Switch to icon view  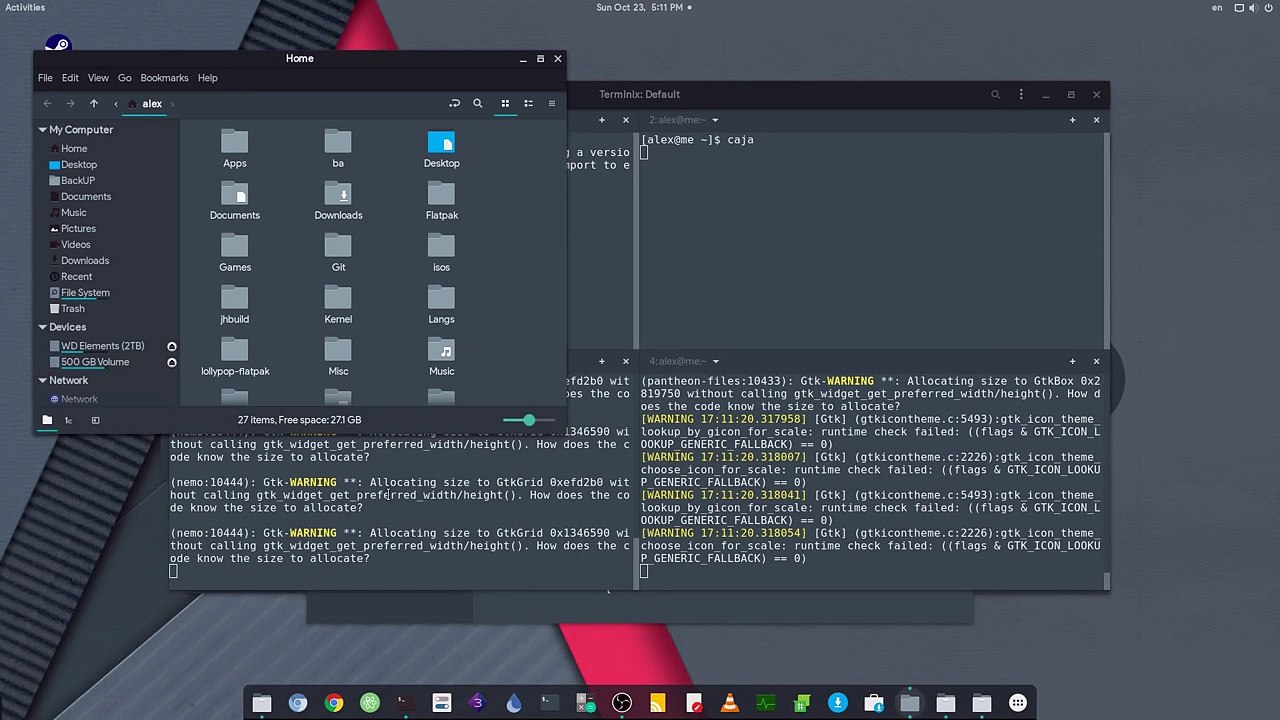pyautogui.click(x=505, y=103)
